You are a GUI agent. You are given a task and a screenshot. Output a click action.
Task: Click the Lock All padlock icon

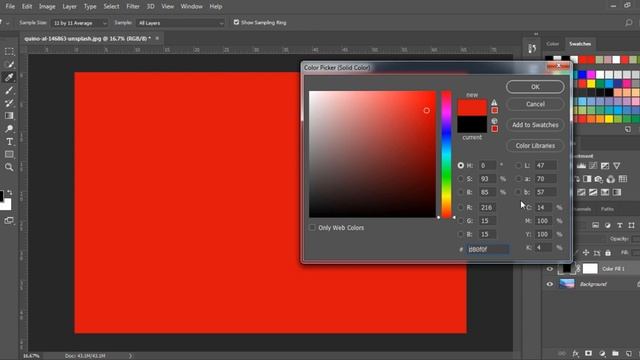pos(608,253)
